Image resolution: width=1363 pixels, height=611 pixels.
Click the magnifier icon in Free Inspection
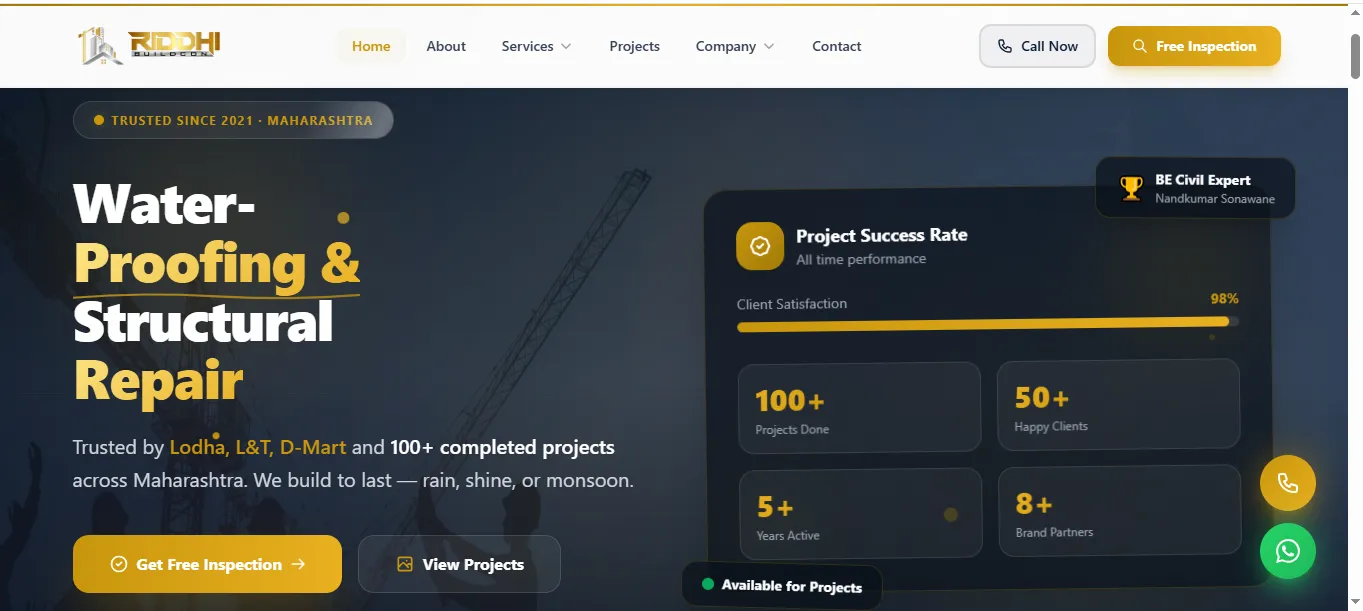1140,46
